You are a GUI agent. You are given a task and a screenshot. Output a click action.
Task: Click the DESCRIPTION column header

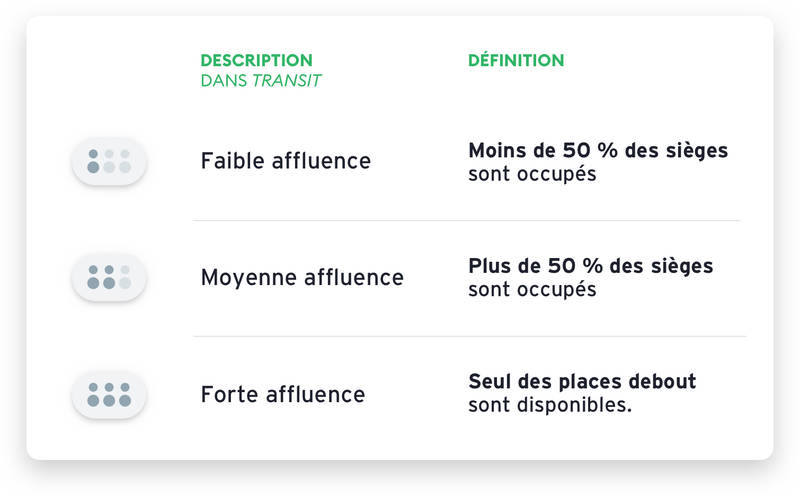(x=256, y=60)
